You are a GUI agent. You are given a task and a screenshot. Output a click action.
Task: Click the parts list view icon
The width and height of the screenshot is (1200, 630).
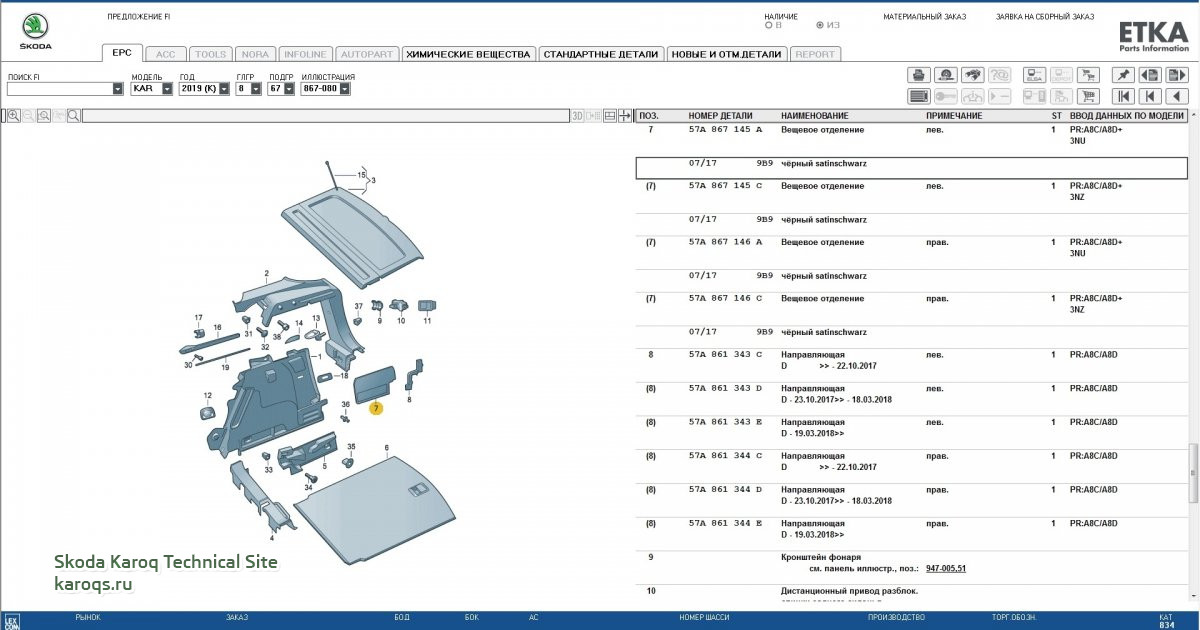(x=919, y=96)
